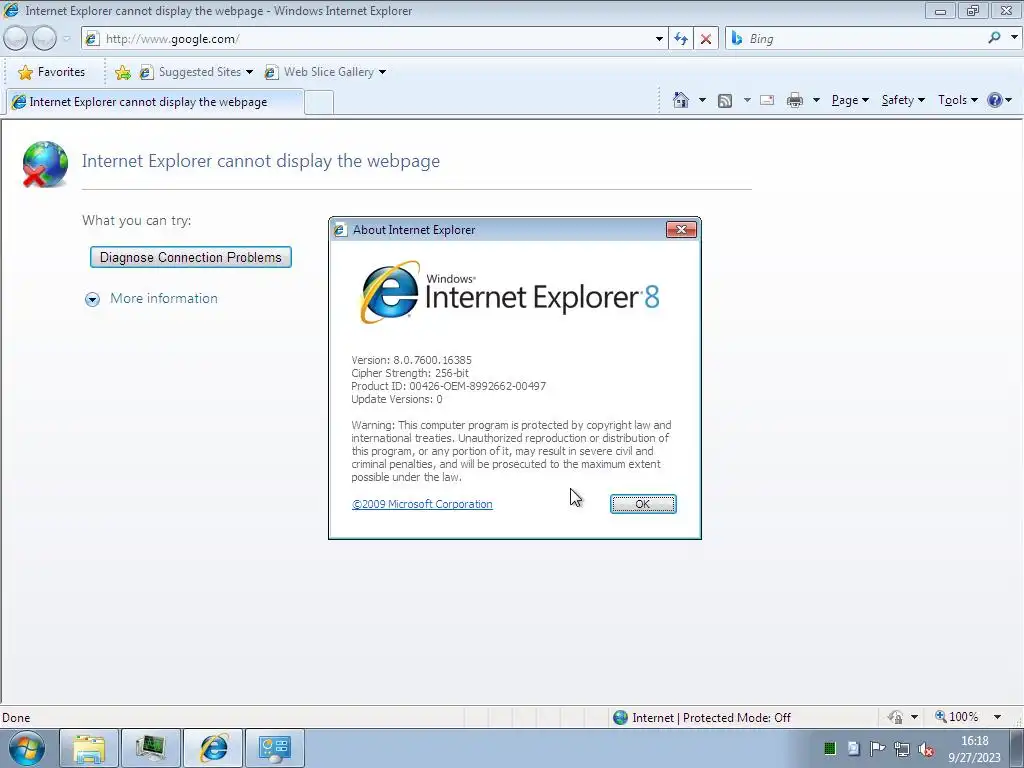Click the Back navigation button
This screenshot has width=1024, height=768.
click(15, 39)
